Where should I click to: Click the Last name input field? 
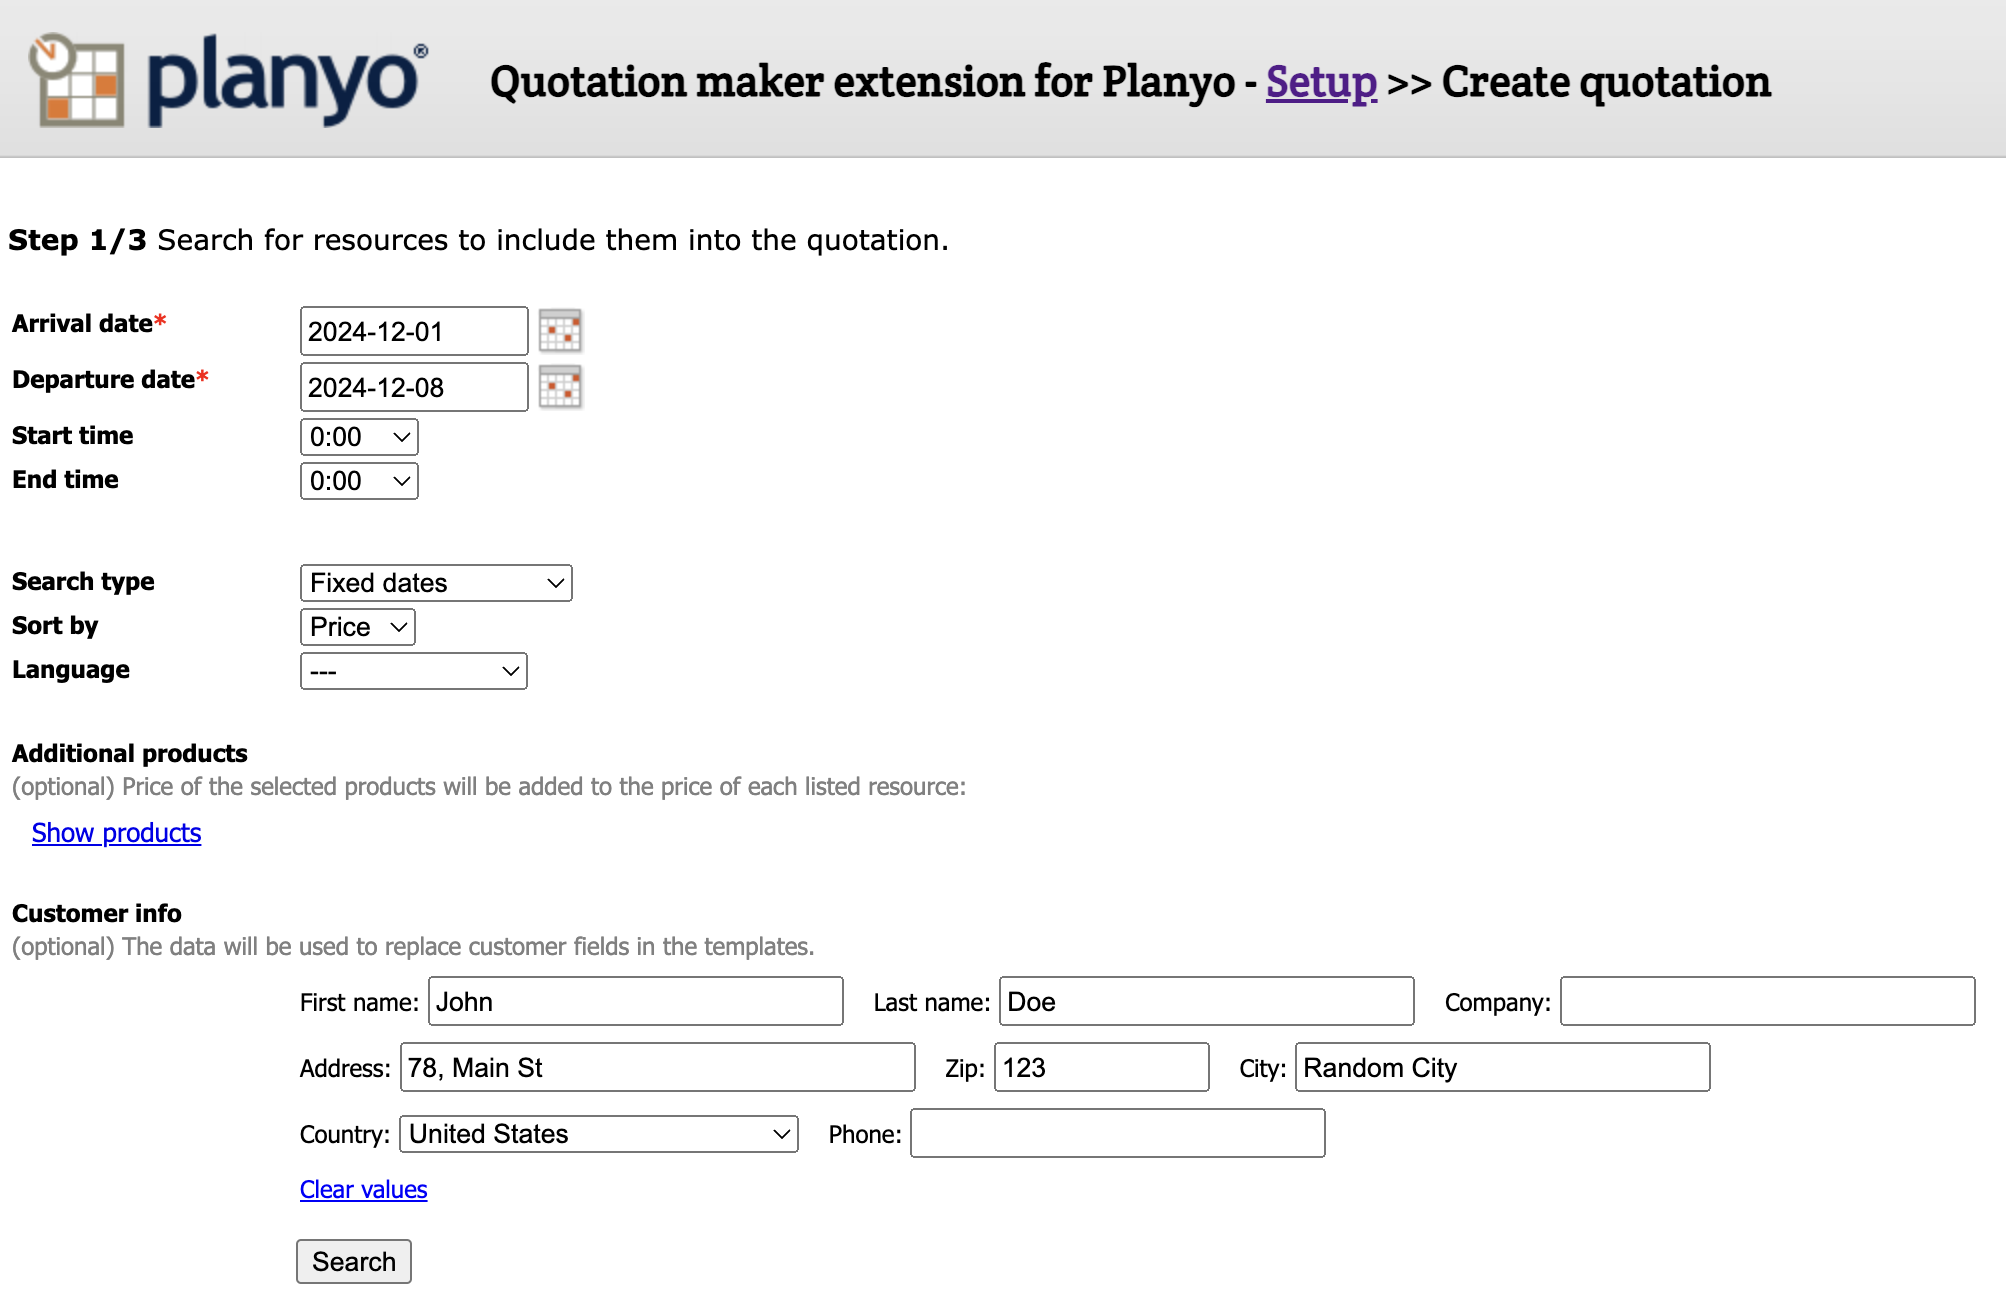[x=1206, y=1002]
